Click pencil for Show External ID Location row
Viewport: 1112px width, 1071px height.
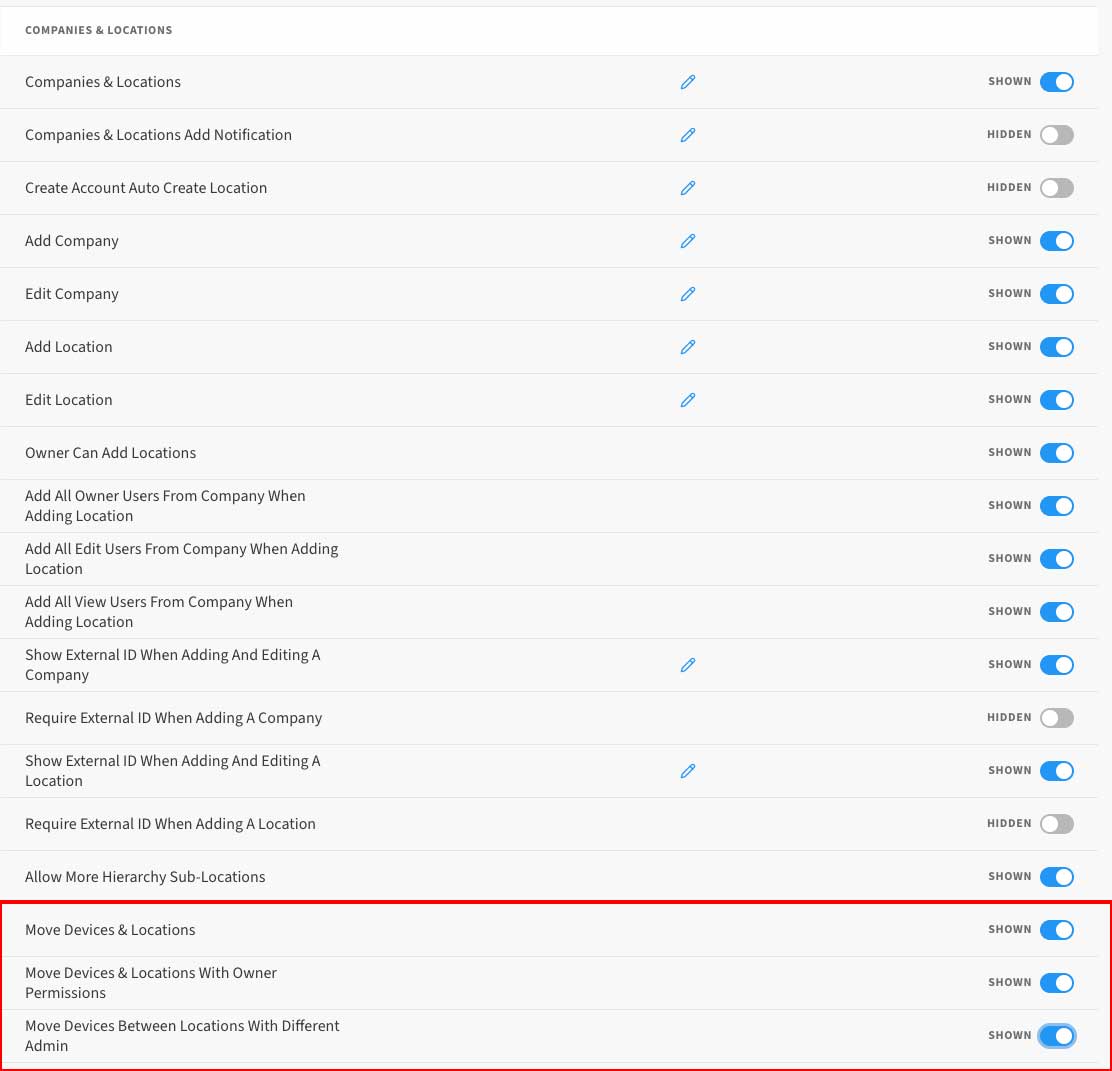(688, 771)
